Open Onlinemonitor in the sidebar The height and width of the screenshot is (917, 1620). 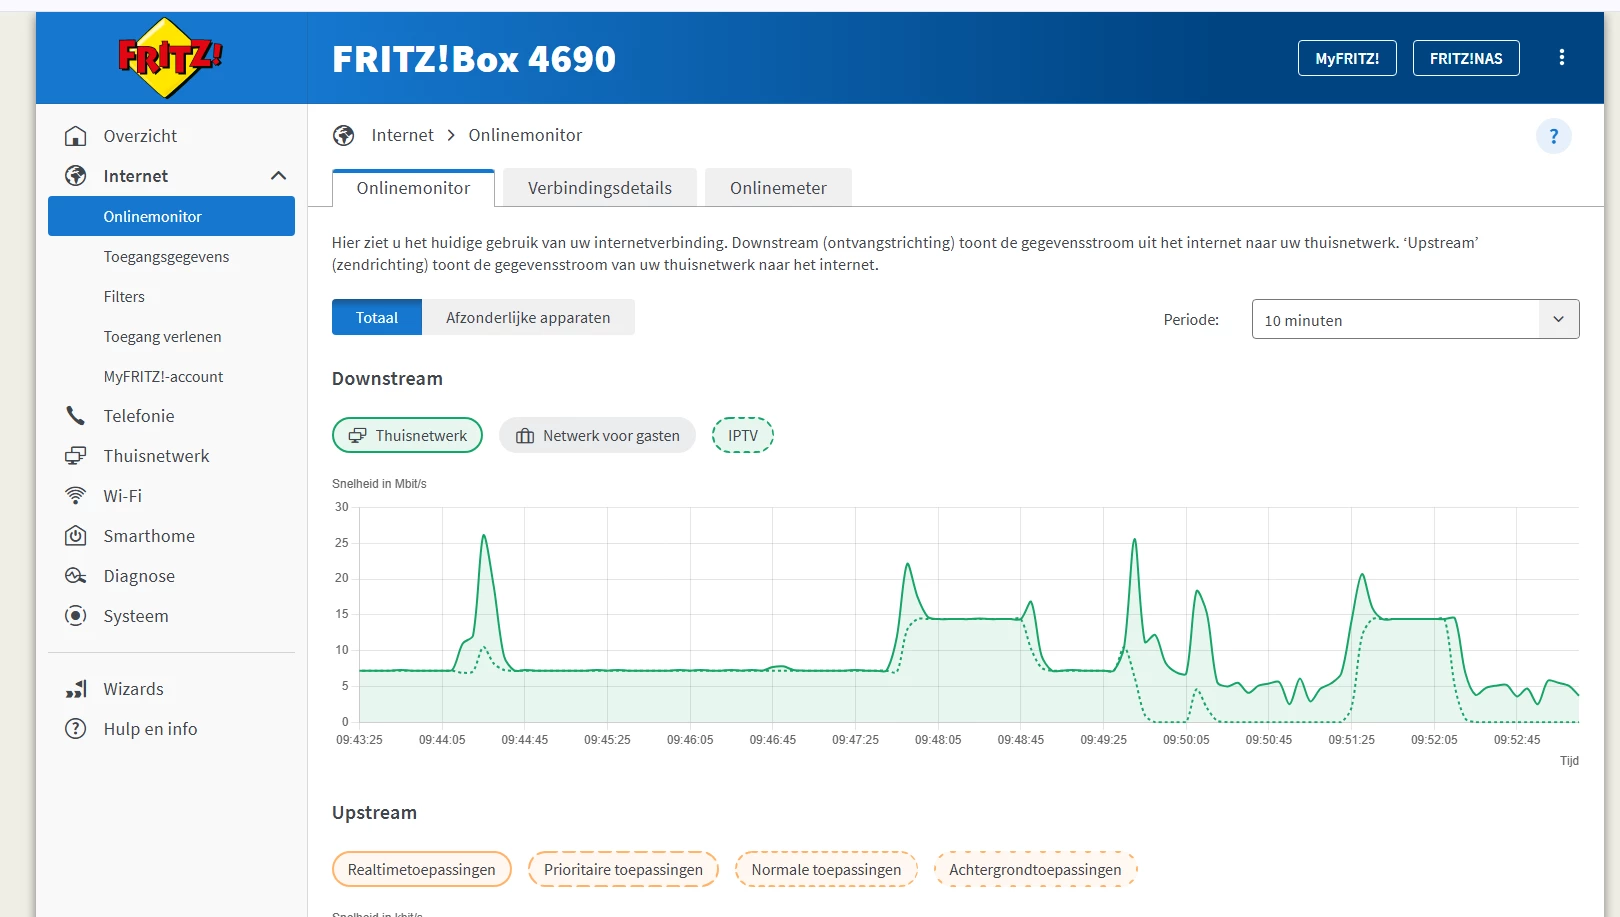[x=171, y=216]
